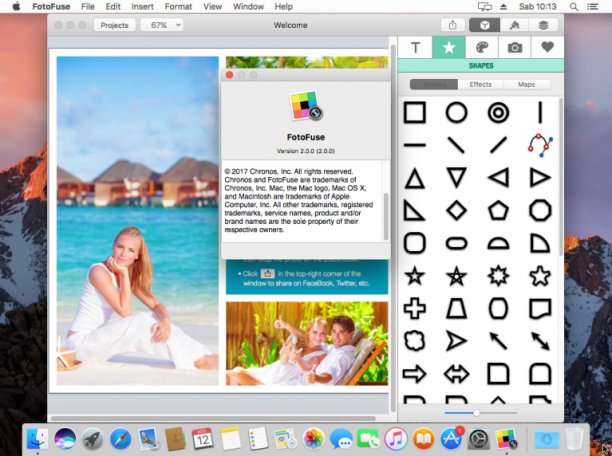Insert the pentagon shape
The height and width of the screenshot is (456, 612).
(x=498, y=210)
